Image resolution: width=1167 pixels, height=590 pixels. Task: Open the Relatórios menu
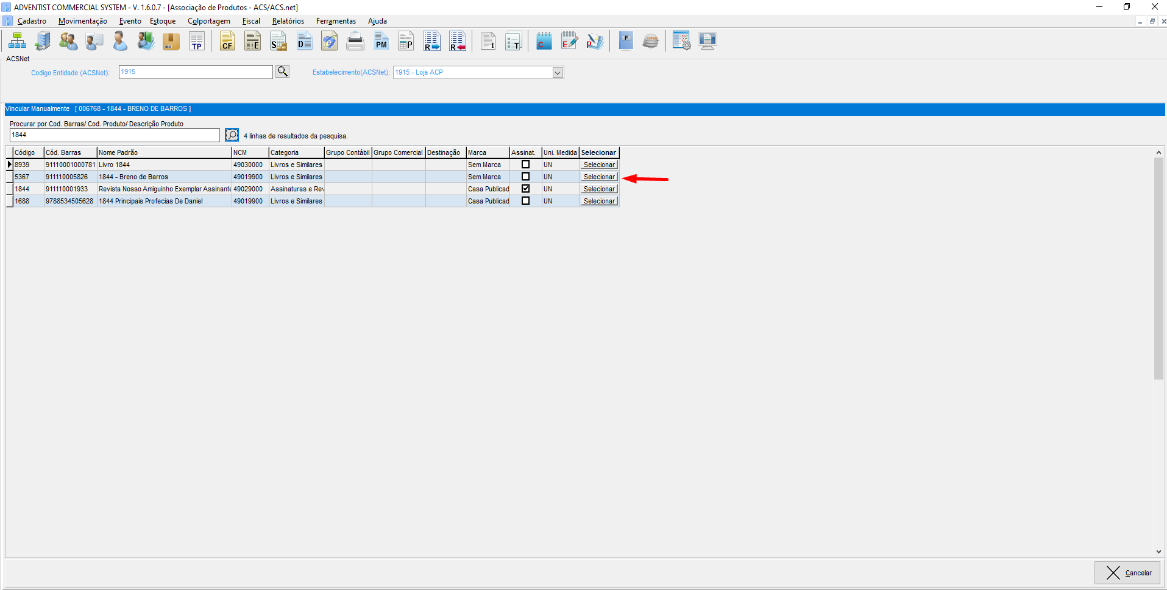click(x=288, y=21)
